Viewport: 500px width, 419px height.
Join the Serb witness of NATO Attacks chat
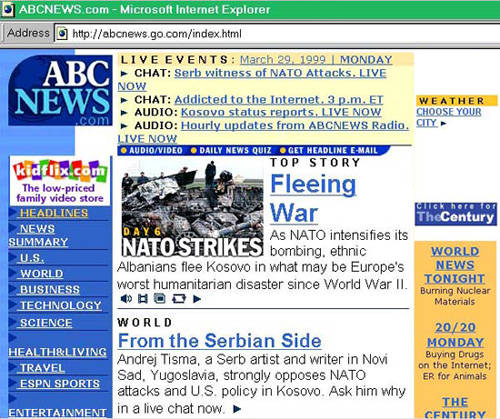click(280, 73)
